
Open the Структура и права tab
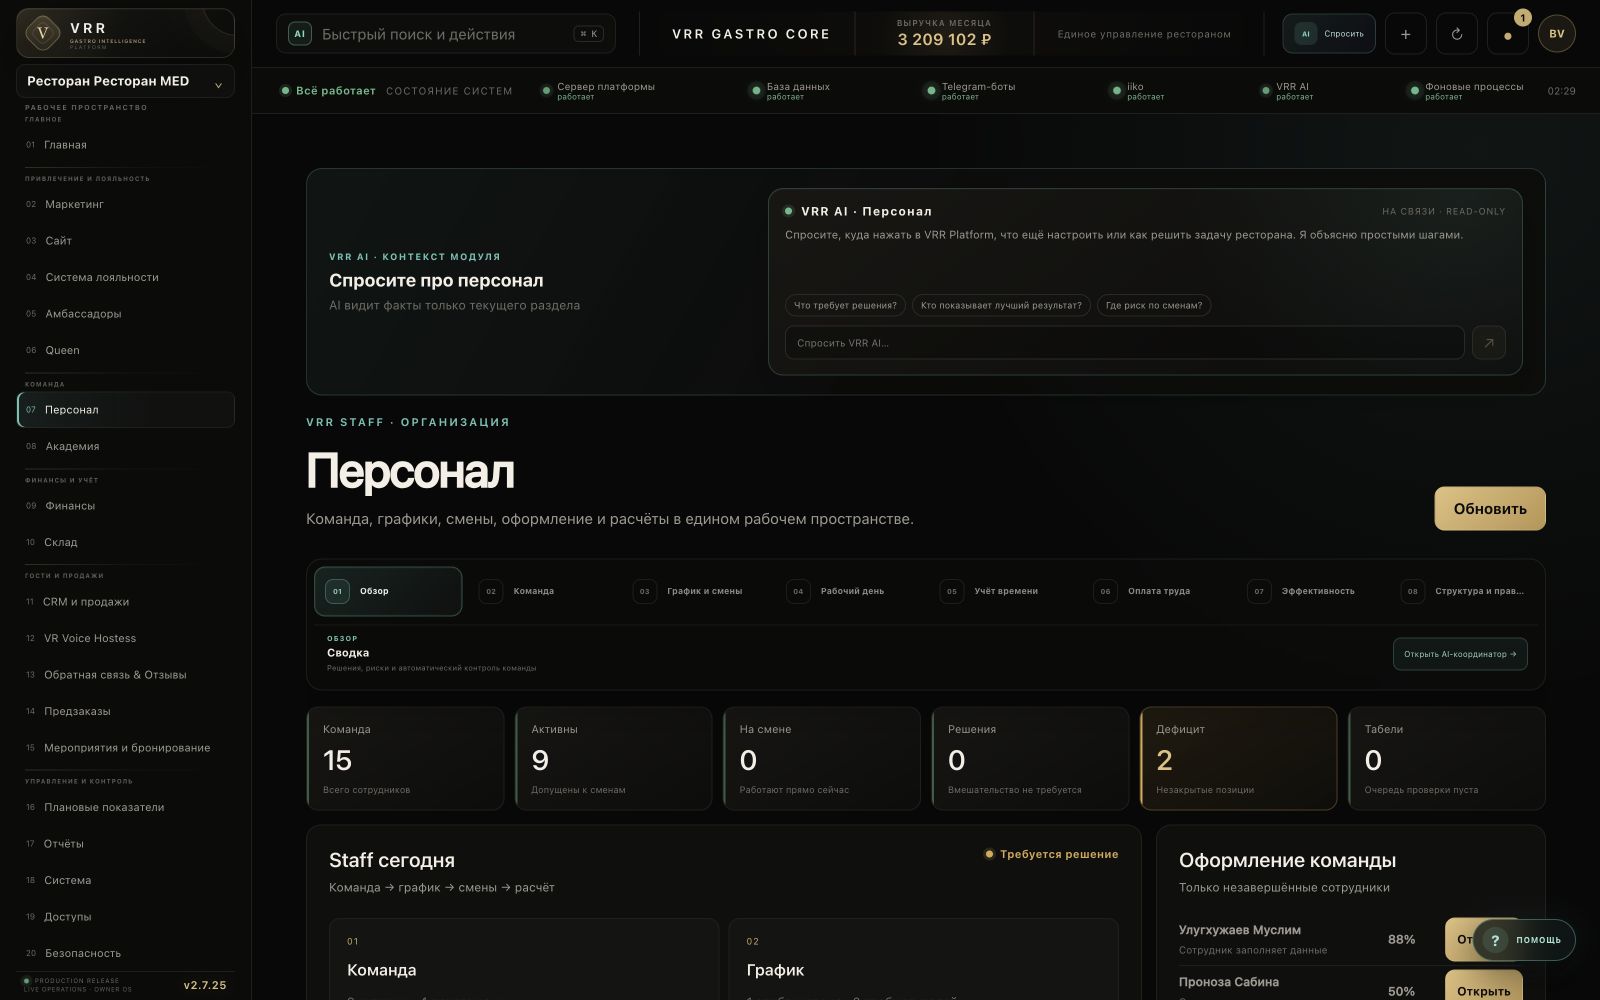(1465, 591)
